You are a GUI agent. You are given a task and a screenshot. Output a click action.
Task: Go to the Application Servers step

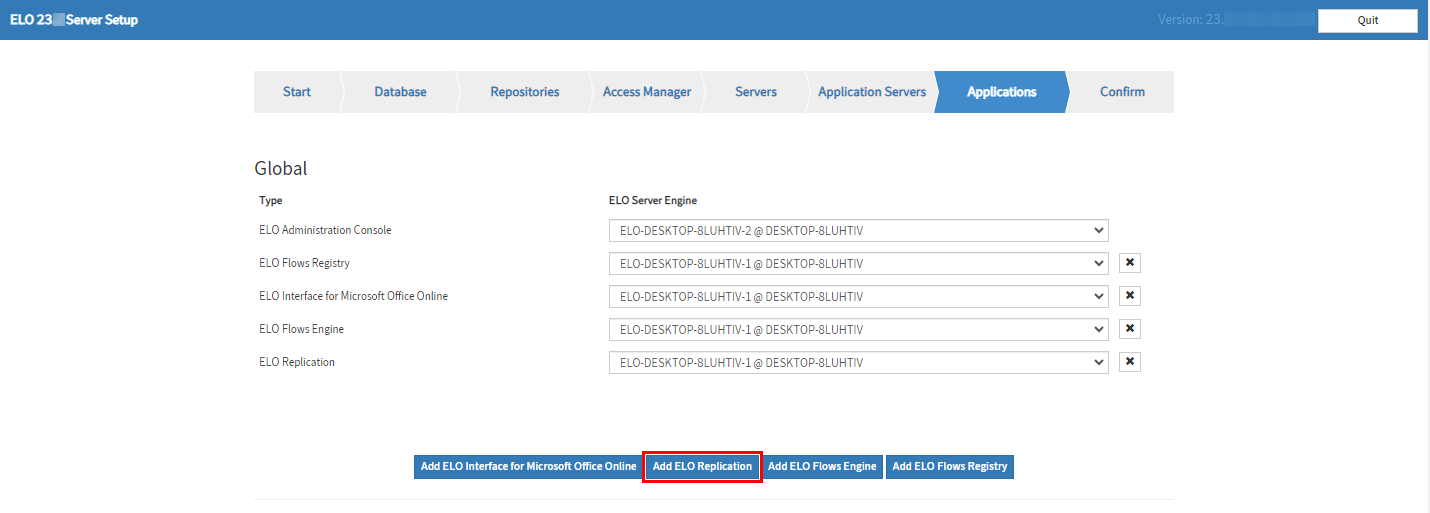pyautogui.click(x=872, y=92)
